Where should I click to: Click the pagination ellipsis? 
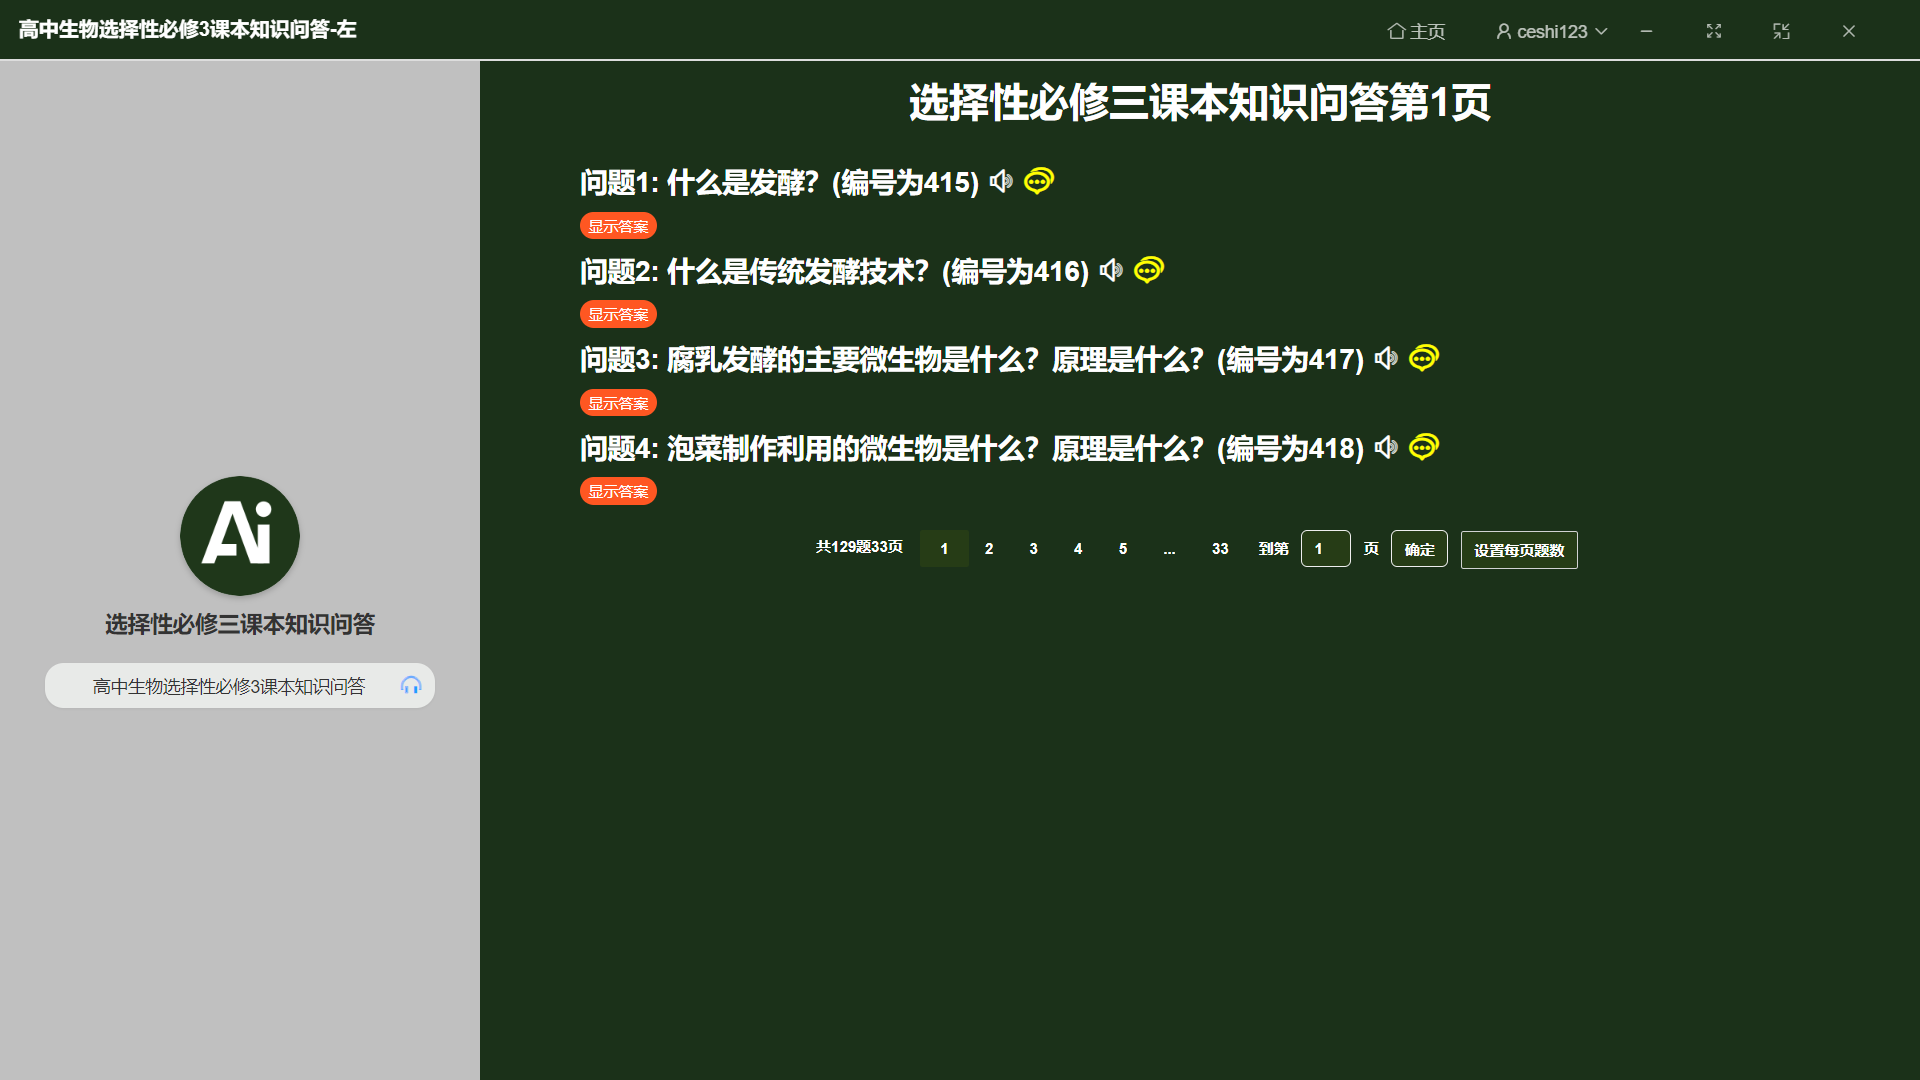point(1169,549)
